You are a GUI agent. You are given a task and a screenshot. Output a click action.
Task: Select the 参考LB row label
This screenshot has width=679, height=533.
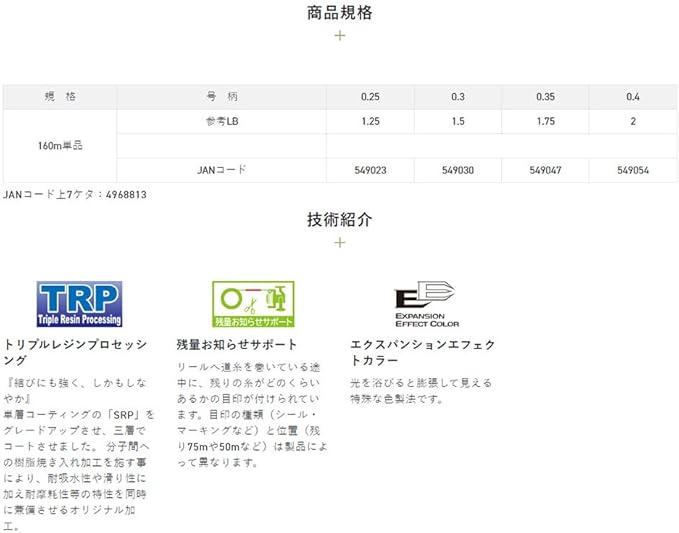click(221, 121)
